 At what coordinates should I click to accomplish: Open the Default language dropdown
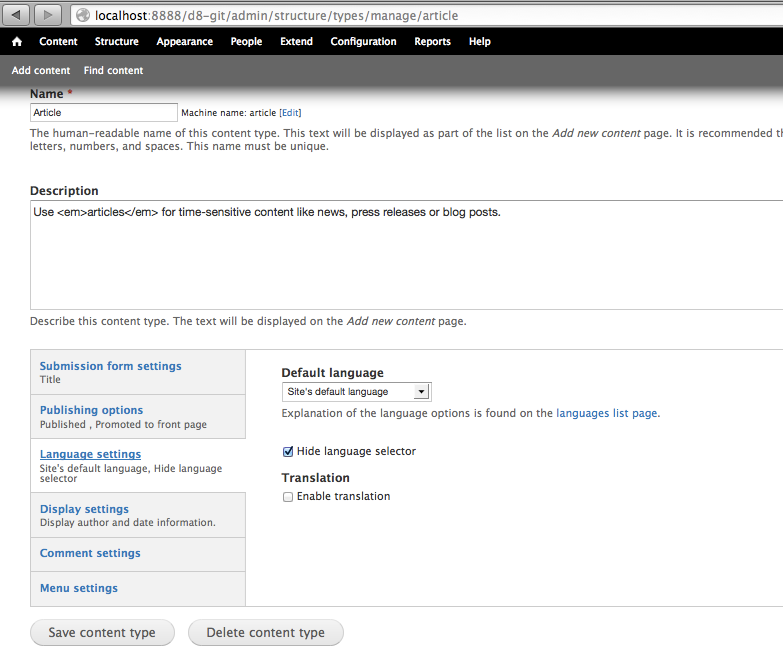click(356, 392)
